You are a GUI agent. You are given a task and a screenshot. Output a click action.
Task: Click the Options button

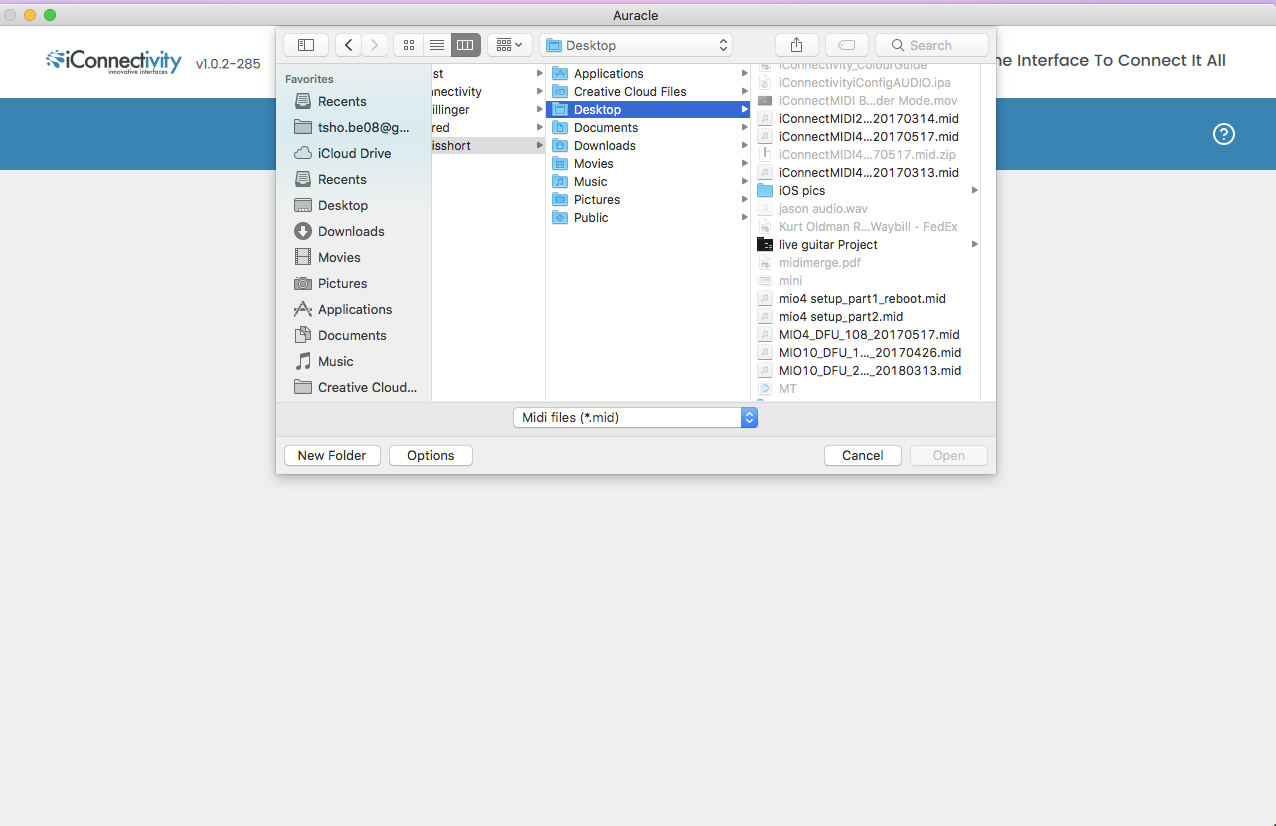431,455
